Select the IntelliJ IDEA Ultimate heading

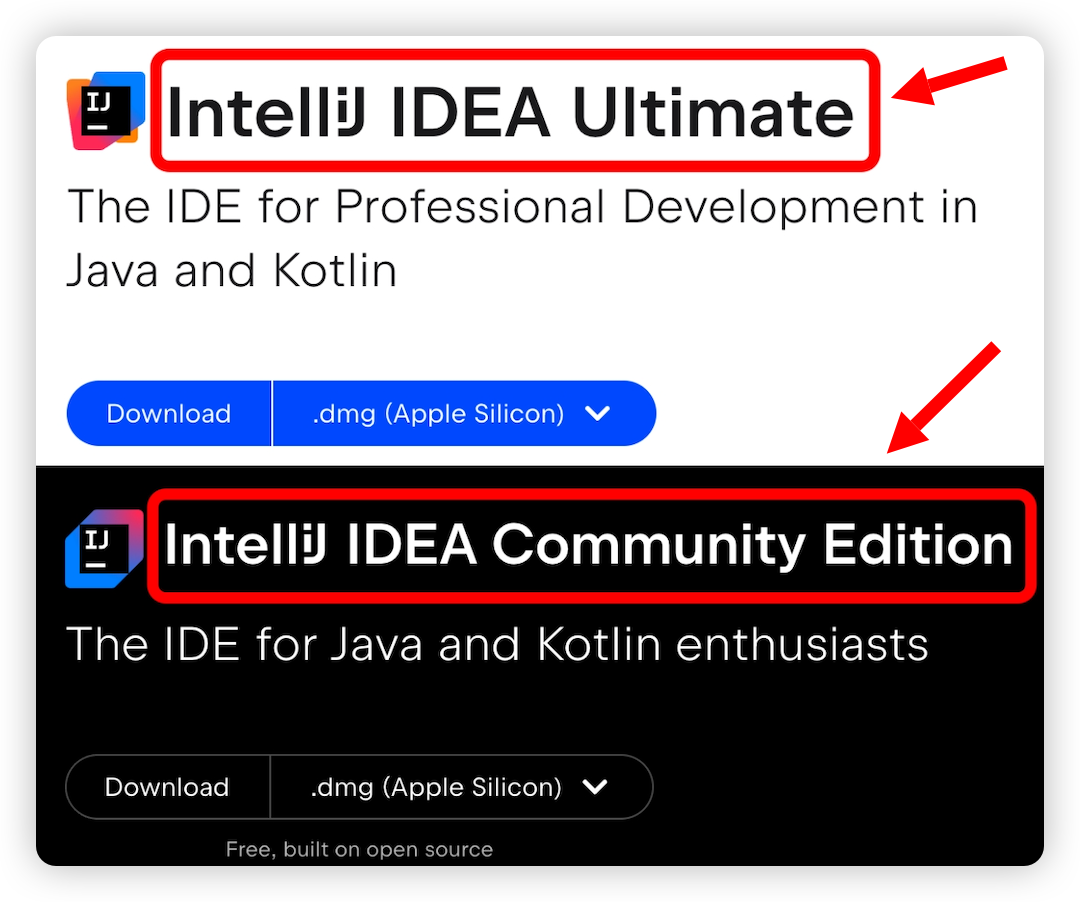pyautogui.click(x=511, y=110)
